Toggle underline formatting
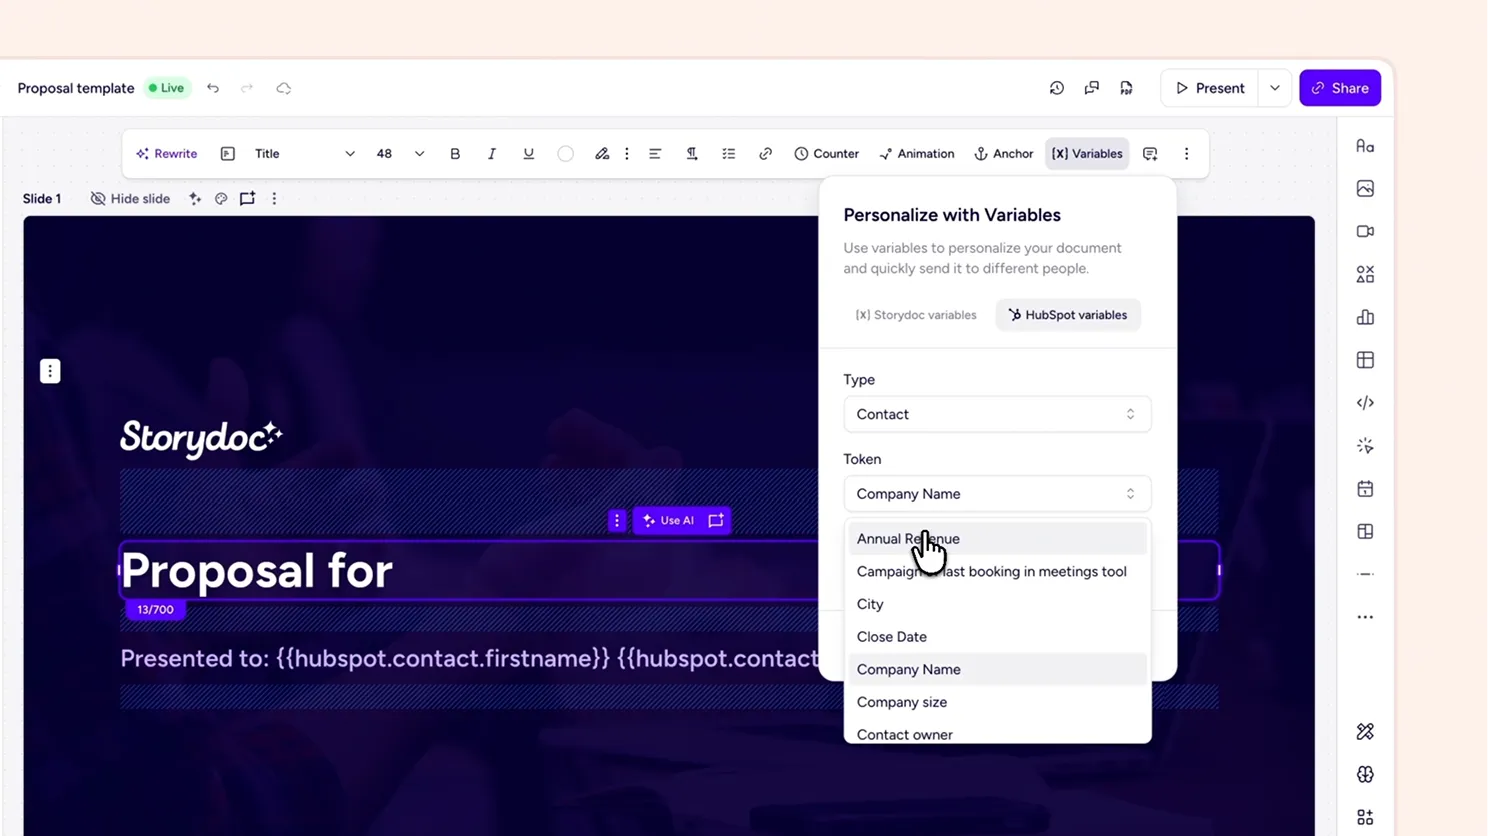1488x836 pixels. [x=529, y=154]
